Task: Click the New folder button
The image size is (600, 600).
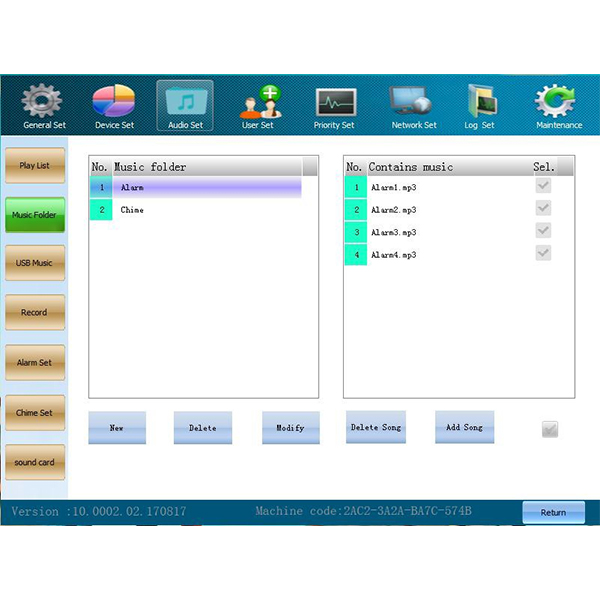Action: pos(117,428)
